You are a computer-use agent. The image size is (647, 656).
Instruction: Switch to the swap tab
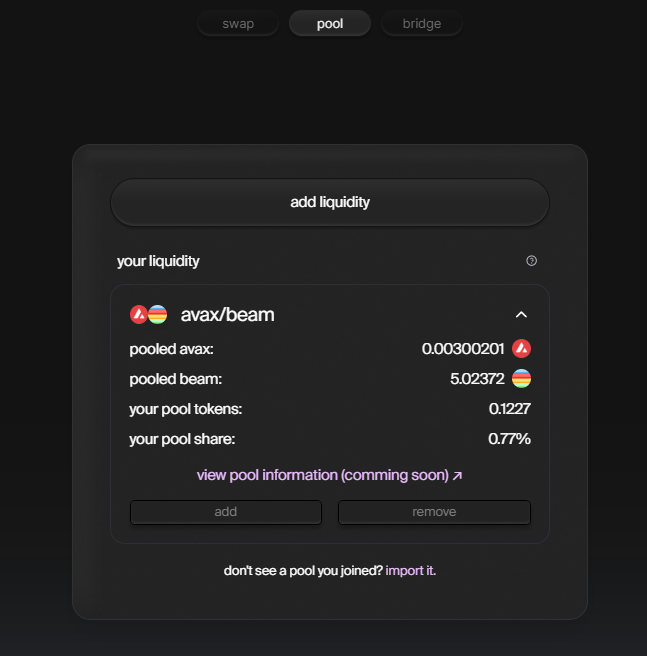click(238, 23)
